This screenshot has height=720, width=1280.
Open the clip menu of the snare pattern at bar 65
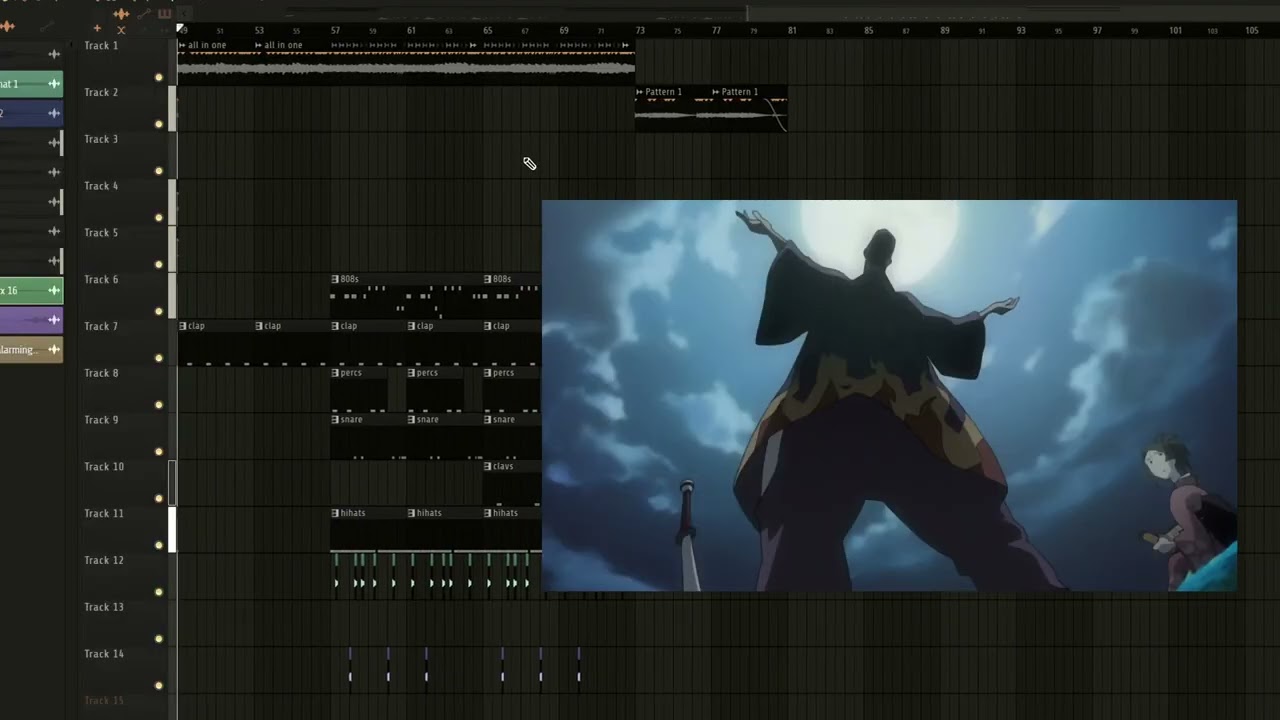click(488, 419)
